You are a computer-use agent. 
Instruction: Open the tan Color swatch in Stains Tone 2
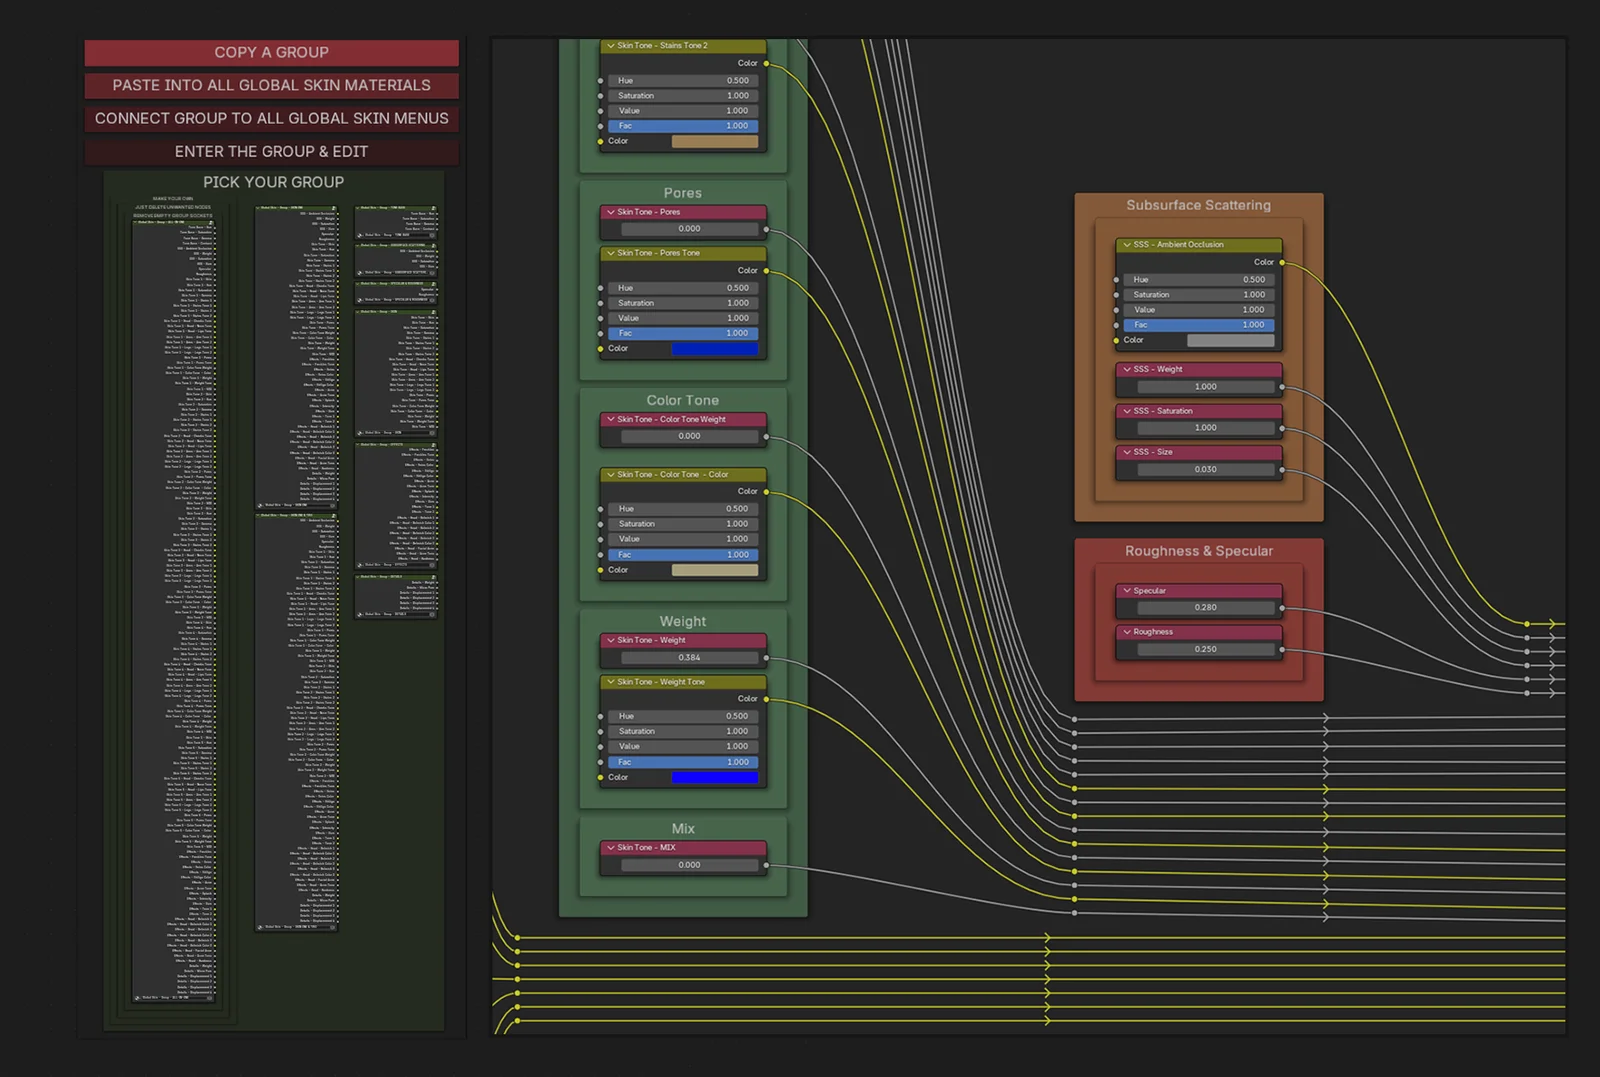(716, 141)
